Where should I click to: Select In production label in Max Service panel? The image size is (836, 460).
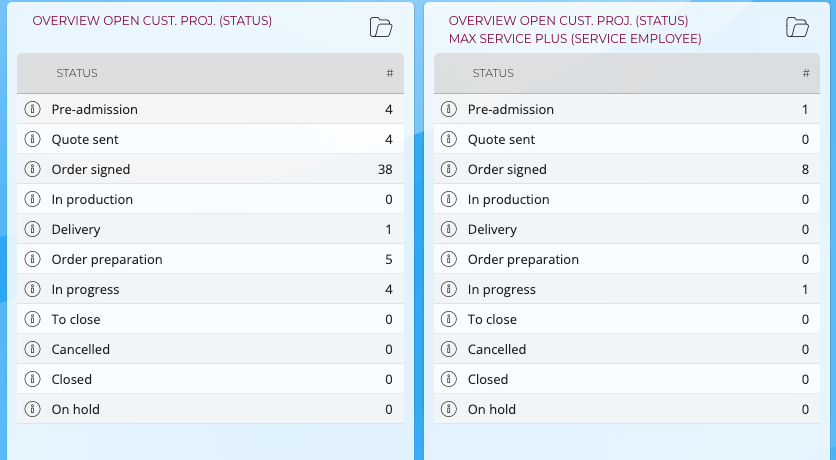[x=508, y=199]
